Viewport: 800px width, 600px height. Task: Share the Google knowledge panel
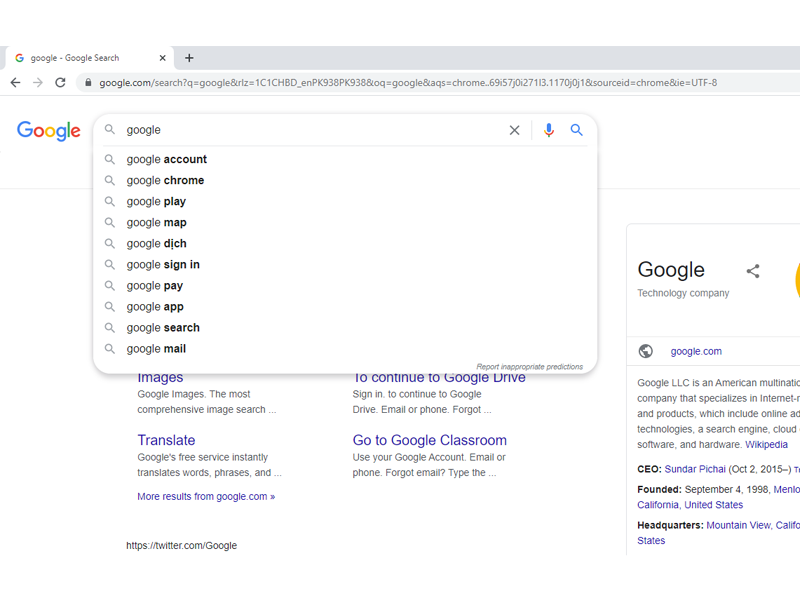[x=753, y=271]
